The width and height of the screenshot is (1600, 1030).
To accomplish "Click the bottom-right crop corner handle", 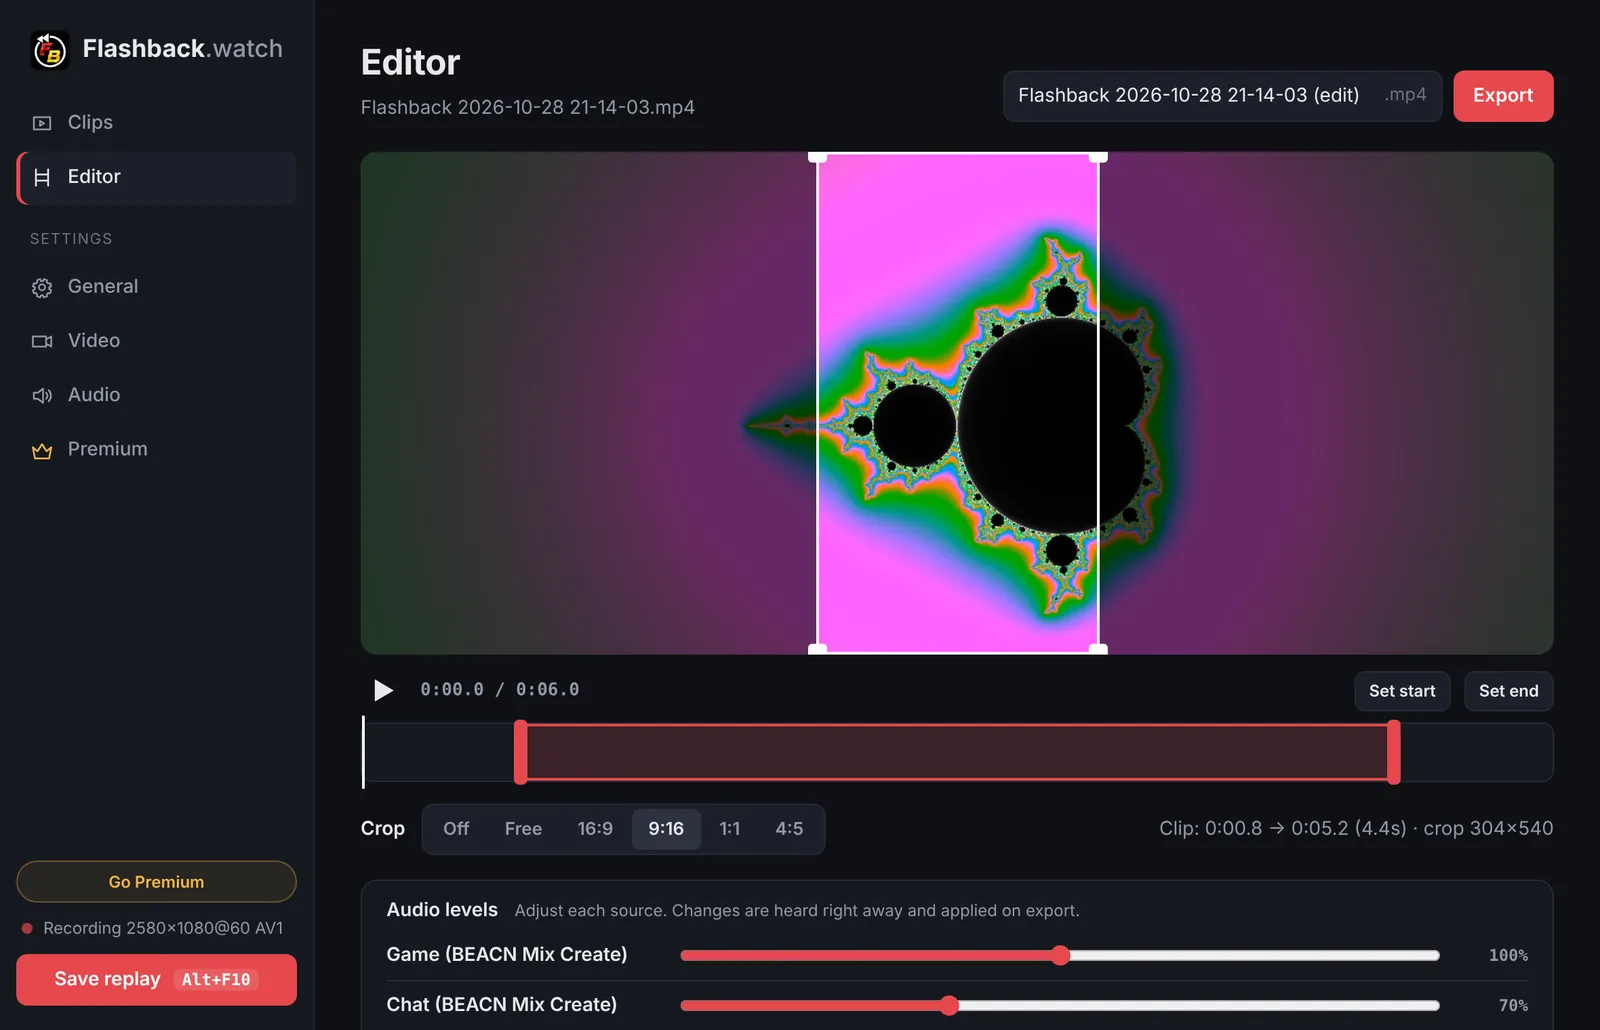I will coord(1098,649).
